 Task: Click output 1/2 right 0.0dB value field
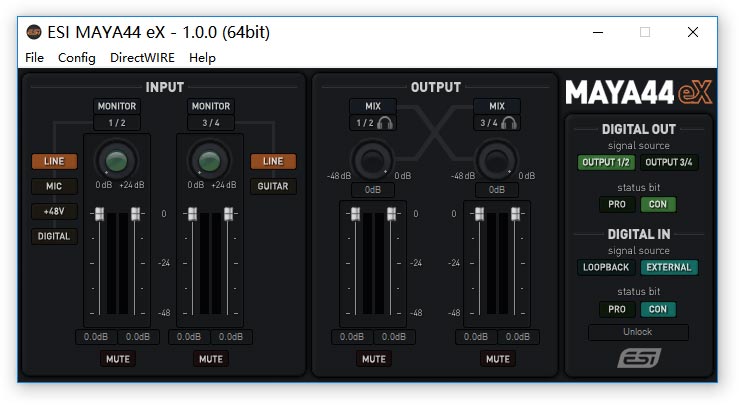(394, 337)
